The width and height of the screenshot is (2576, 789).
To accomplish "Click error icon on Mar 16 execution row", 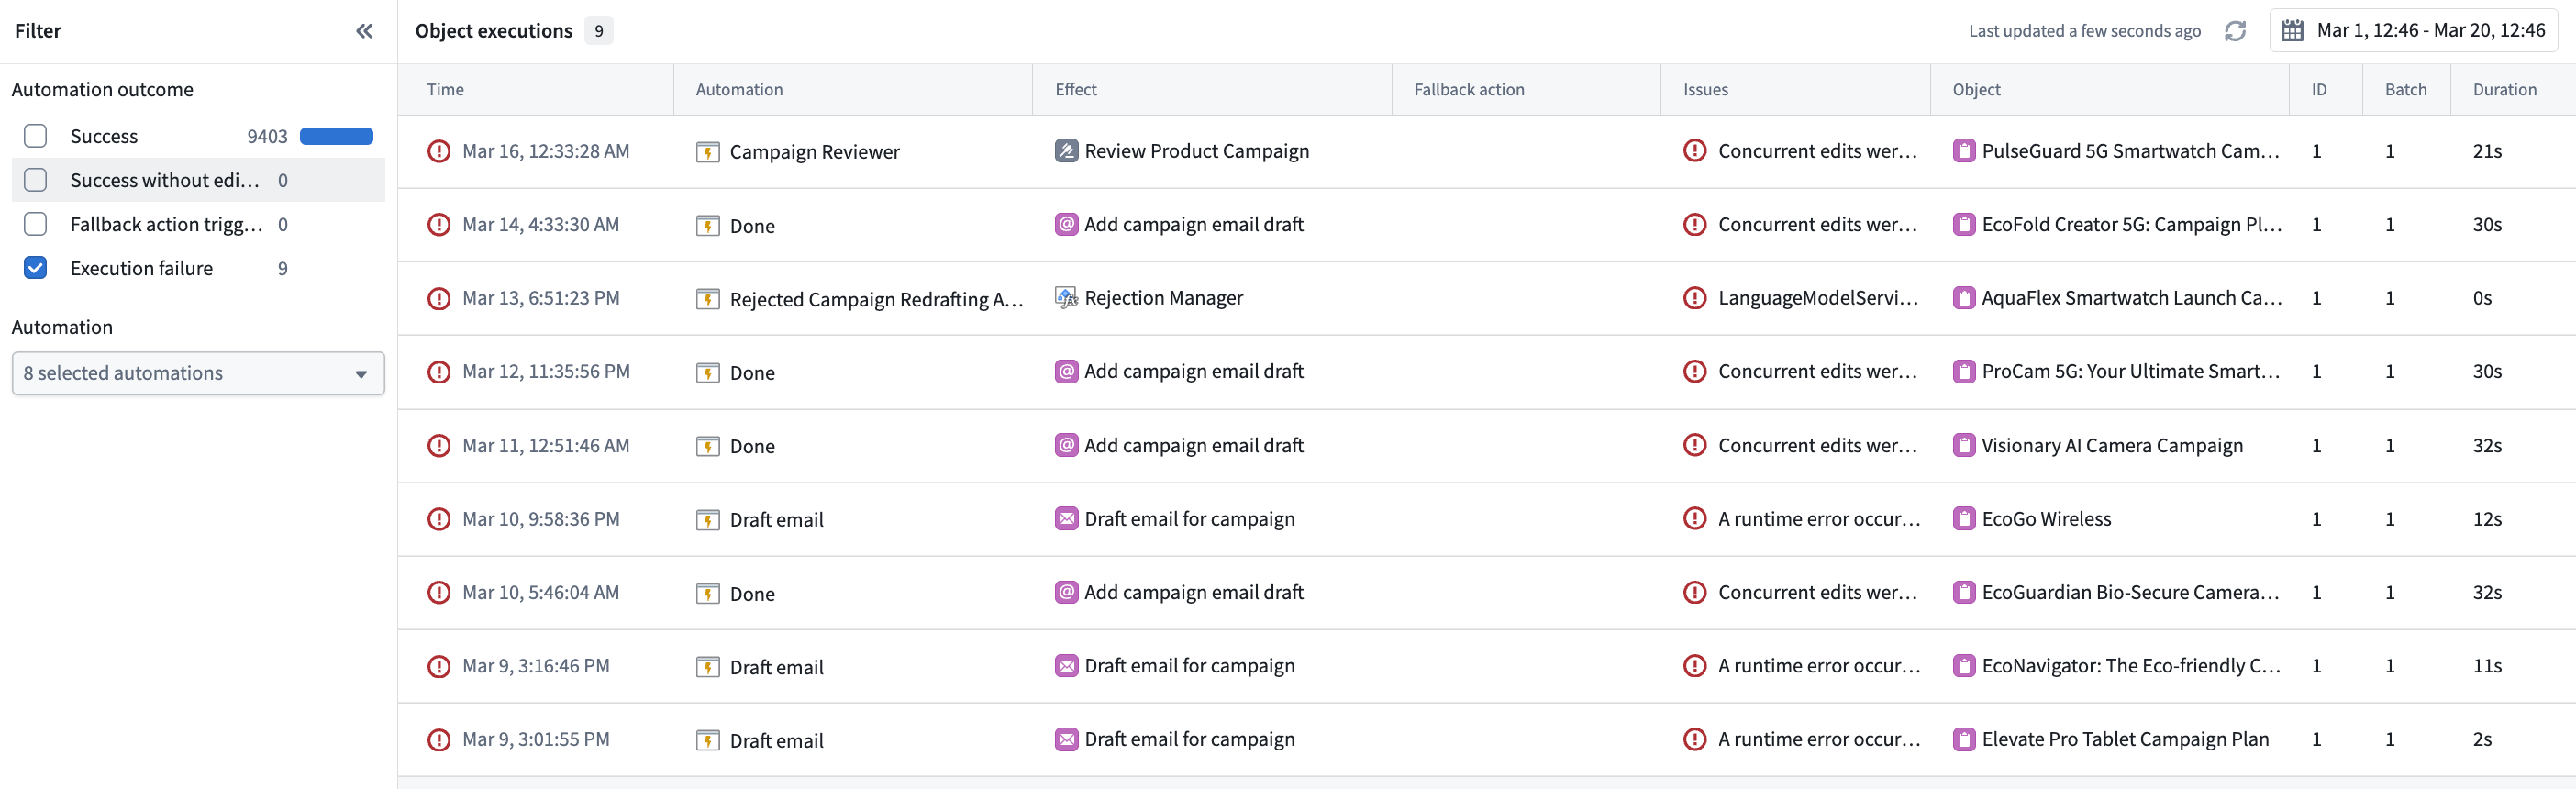I will (438, 151).
